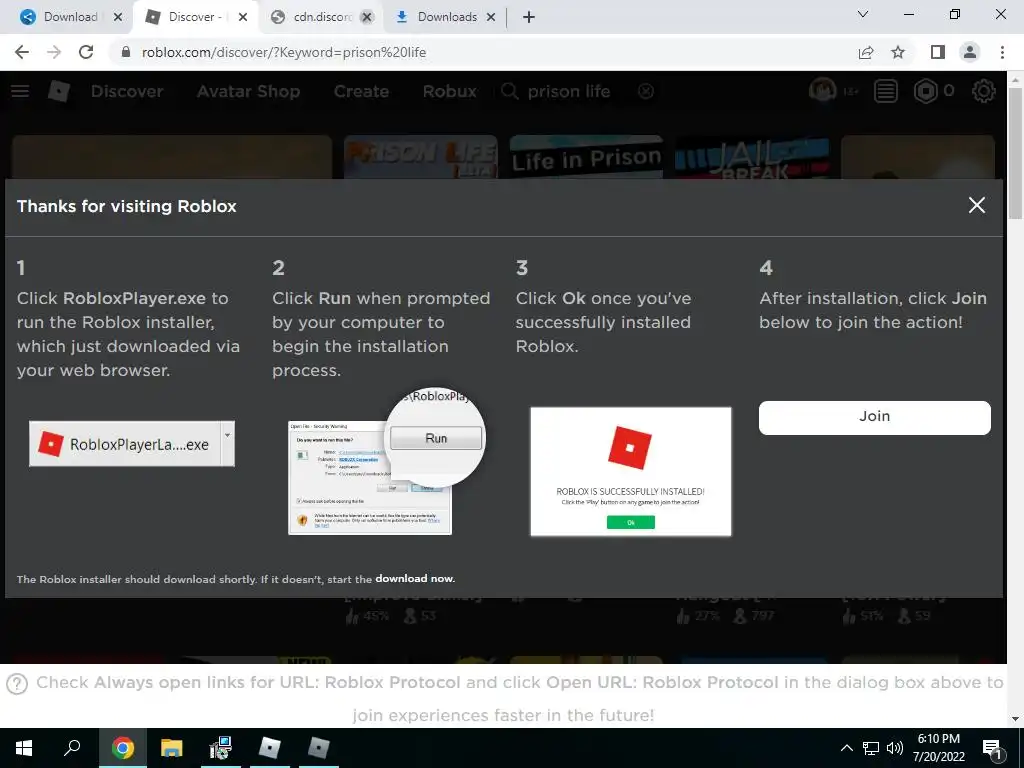Open the network status tray icon
Screen dimensions: 1024x768
[x=871, y=748]
